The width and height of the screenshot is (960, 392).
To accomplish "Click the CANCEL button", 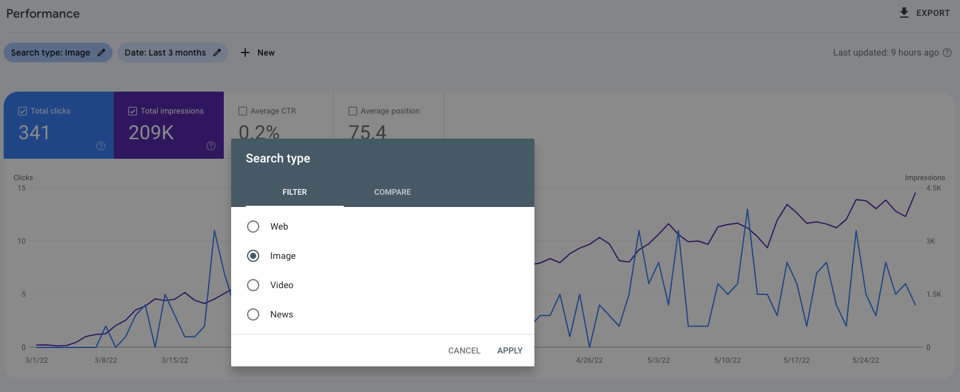I will (x=464, y=351).
